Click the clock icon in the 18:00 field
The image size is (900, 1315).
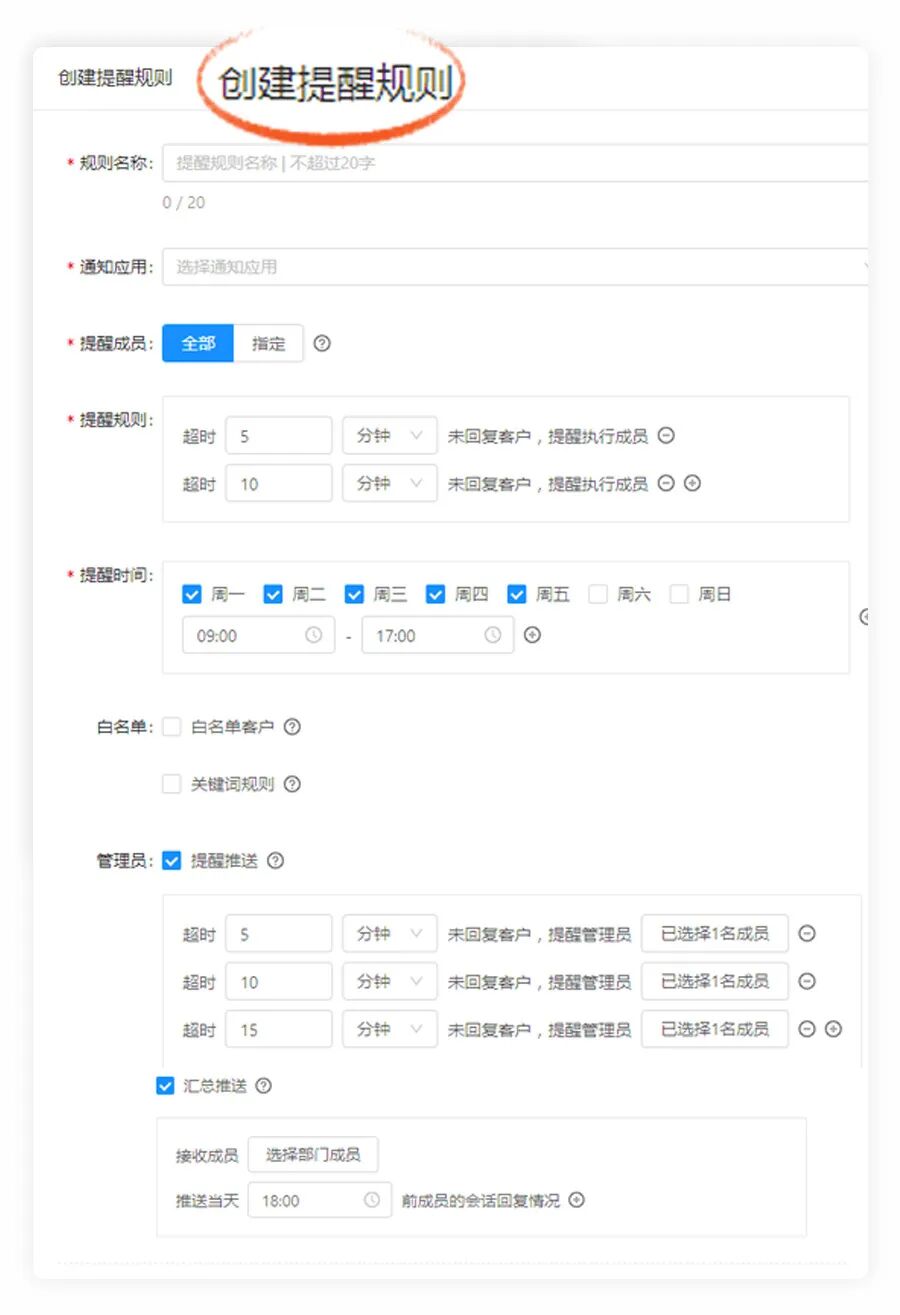point(373,1200)
